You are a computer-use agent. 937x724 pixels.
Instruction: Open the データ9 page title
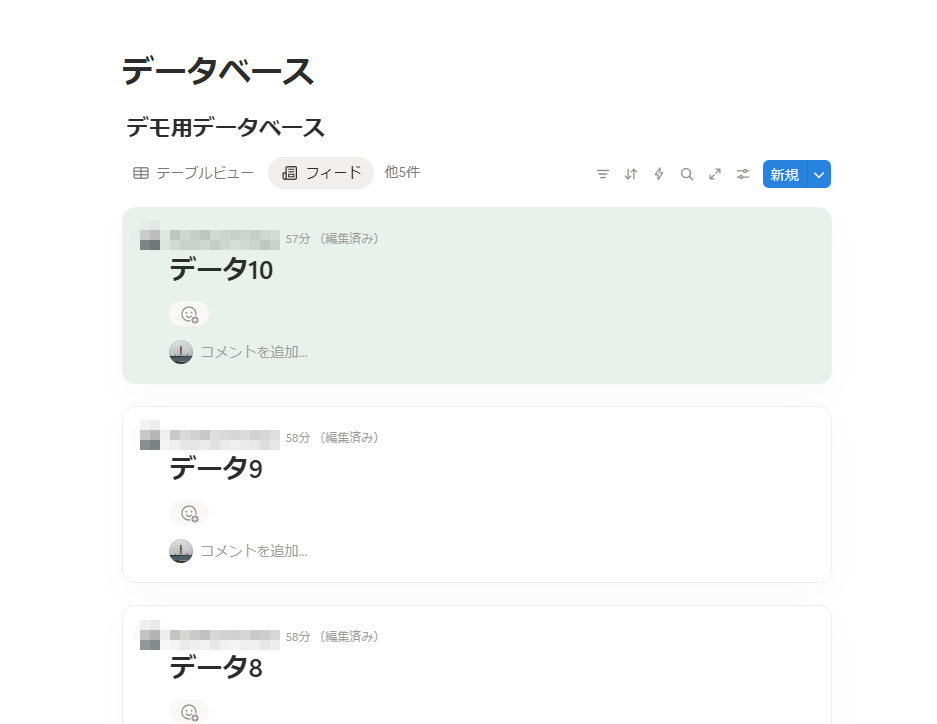(216, 468)
